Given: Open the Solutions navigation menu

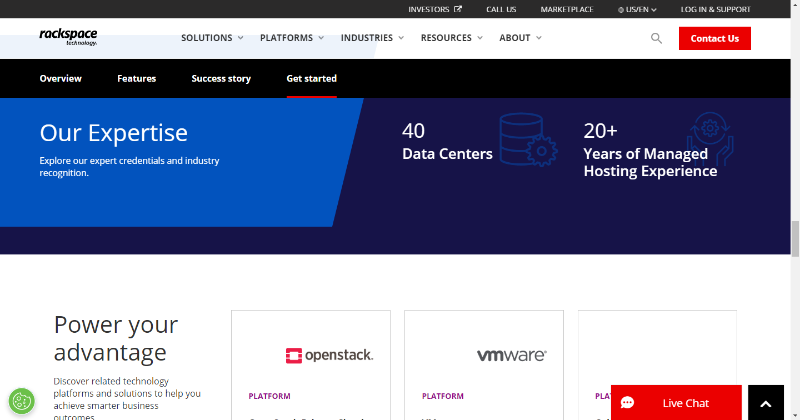Looking at the screenshot, I should pos(212,38).
